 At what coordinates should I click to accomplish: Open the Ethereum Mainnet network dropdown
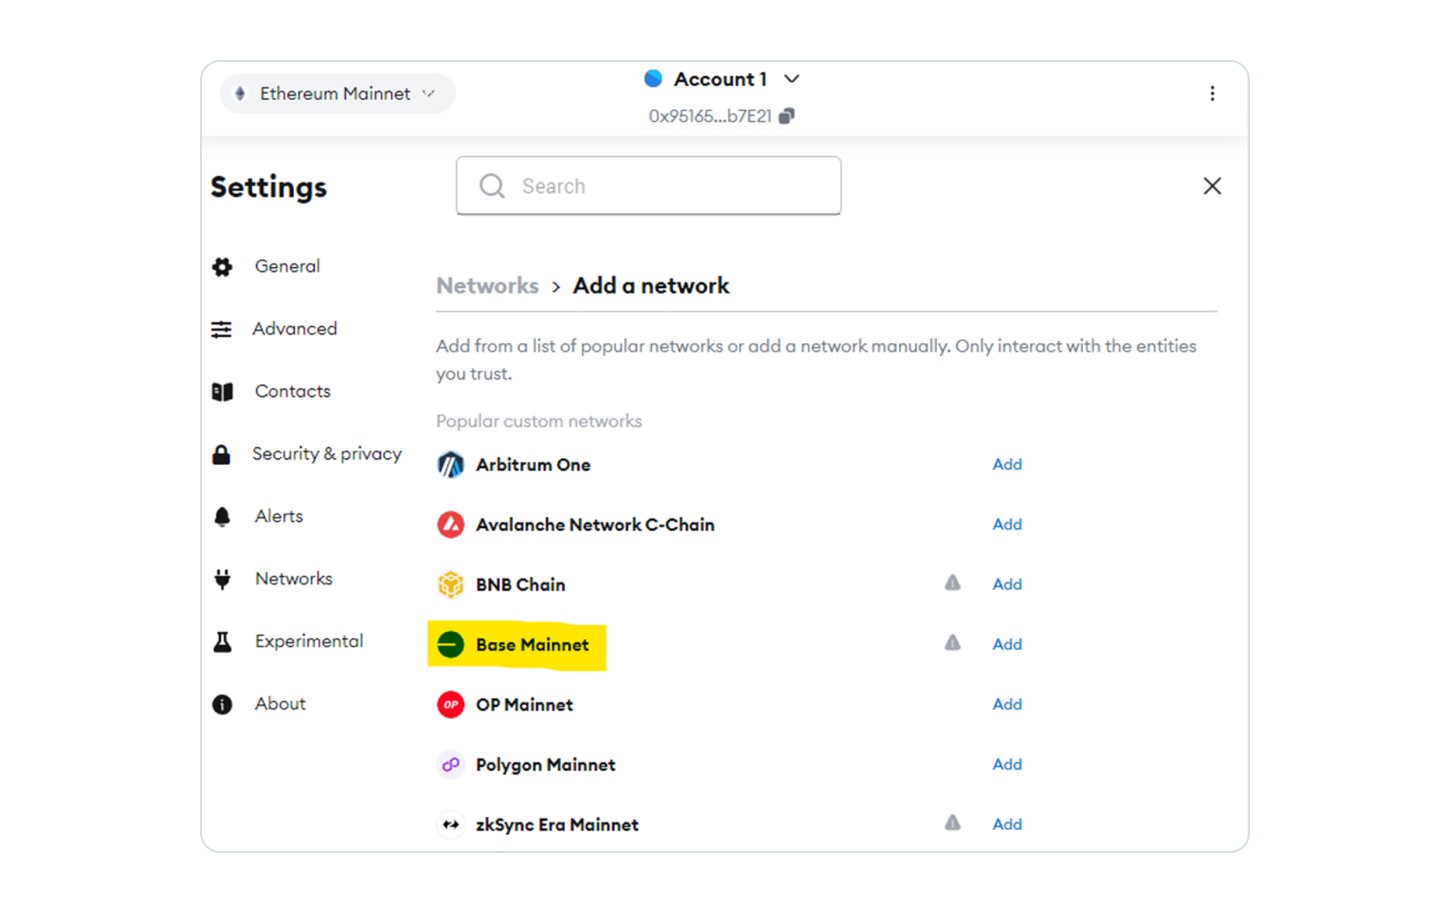[337, 93]
